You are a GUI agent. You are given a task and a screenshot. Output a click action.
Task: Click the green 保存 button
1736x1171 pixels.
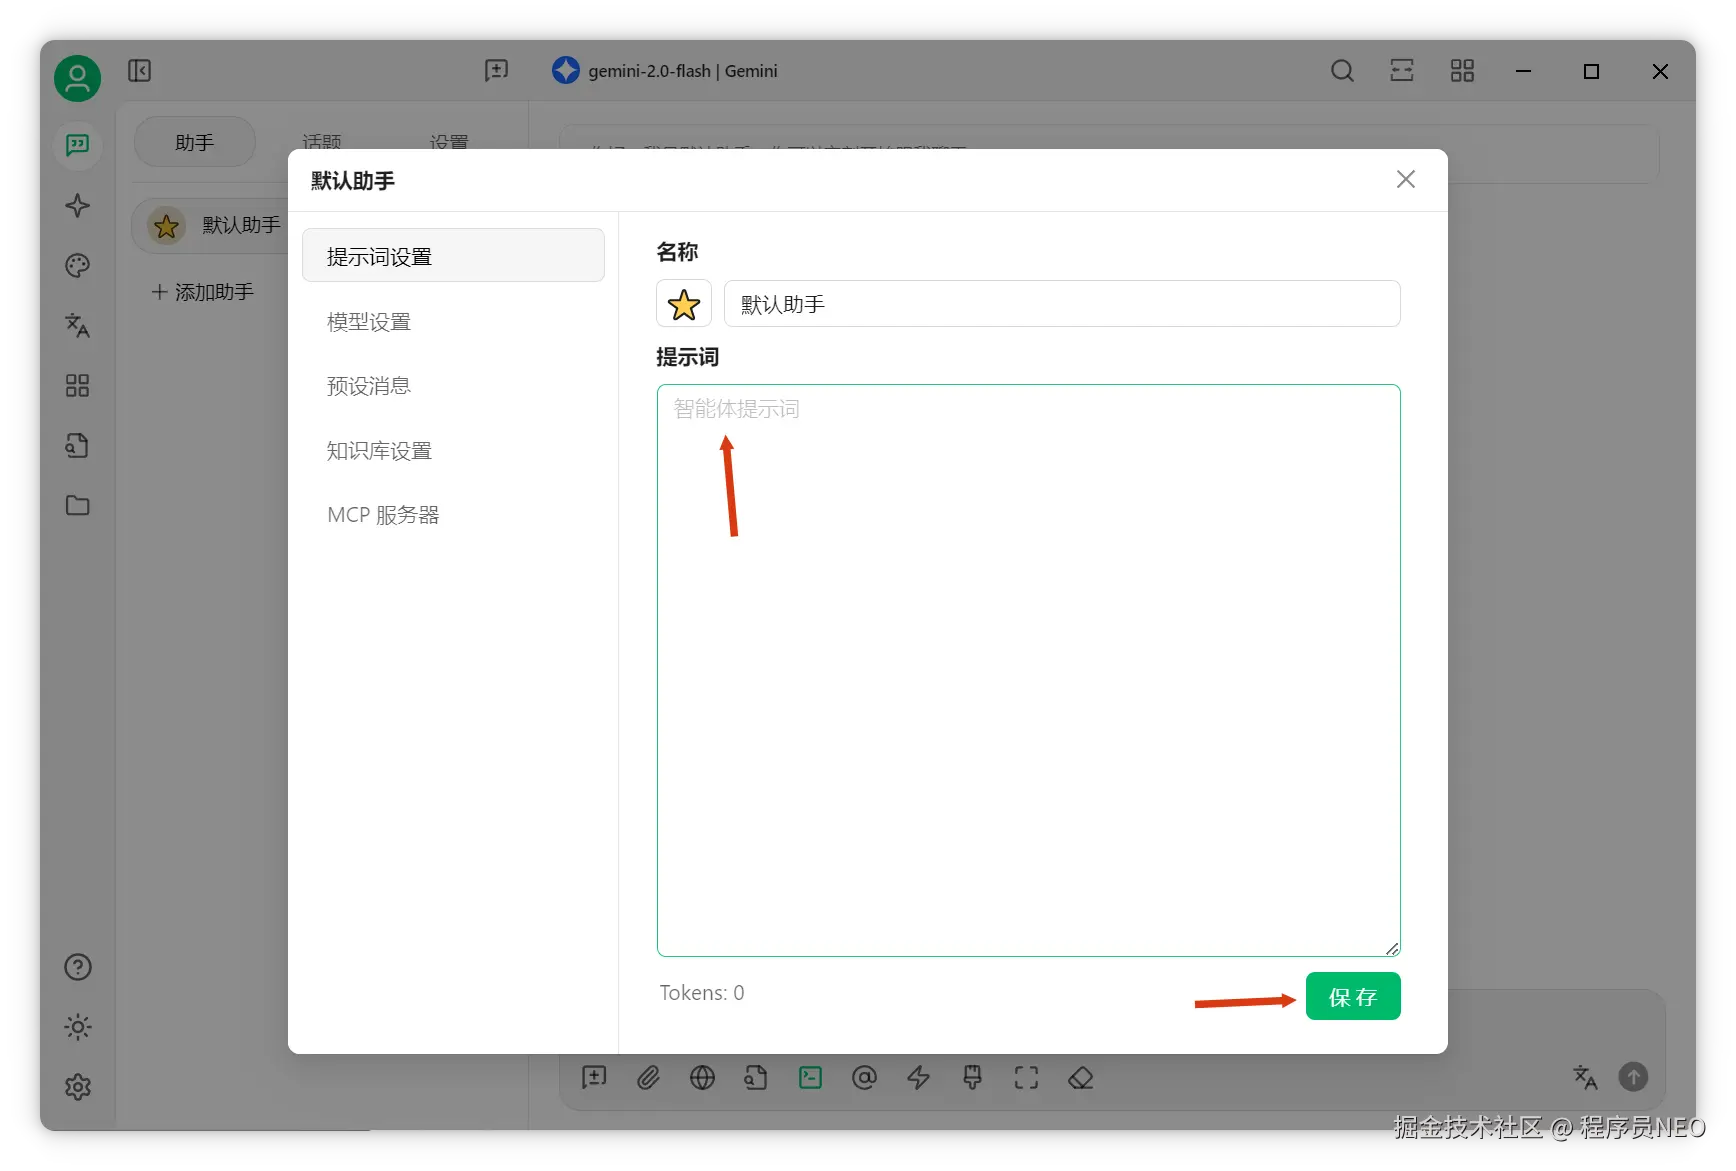coord(1353,997)
